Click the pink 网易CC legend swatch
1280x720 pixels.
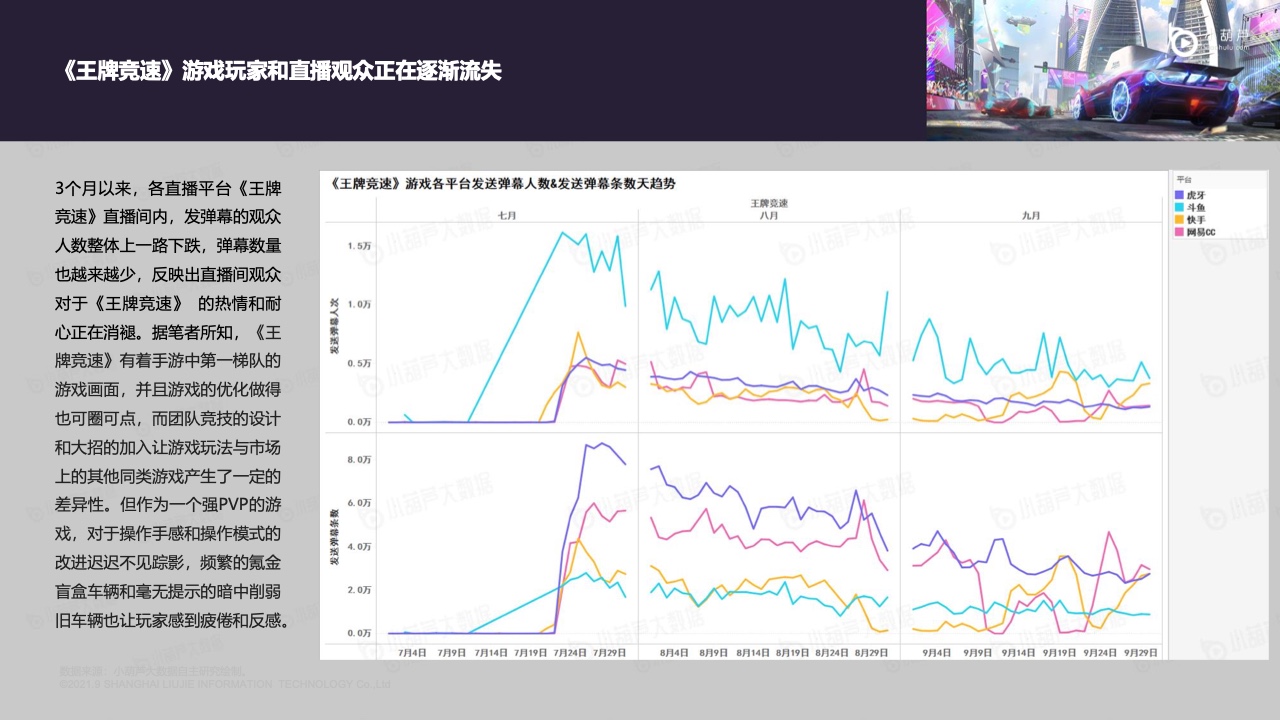coord(1179,232)
